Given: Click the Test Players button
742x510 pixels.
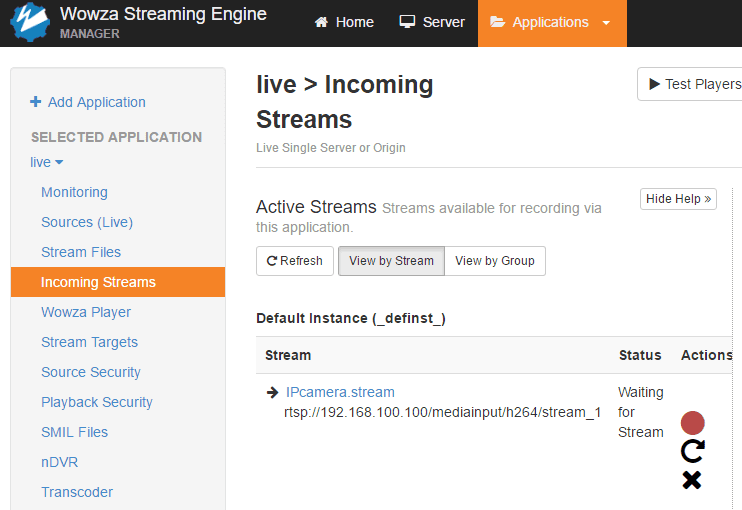Looking at the screenshot, I should pyautogui.click(x=690, y=84).
